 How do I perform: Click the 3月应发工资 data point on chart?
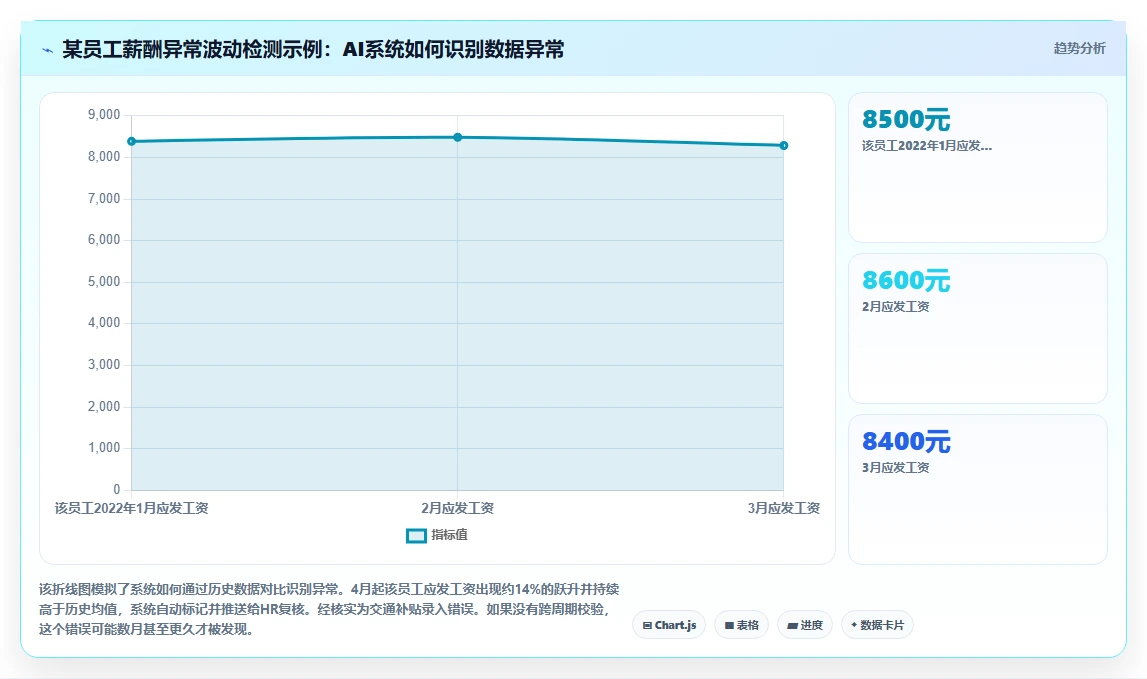point(783,146)
